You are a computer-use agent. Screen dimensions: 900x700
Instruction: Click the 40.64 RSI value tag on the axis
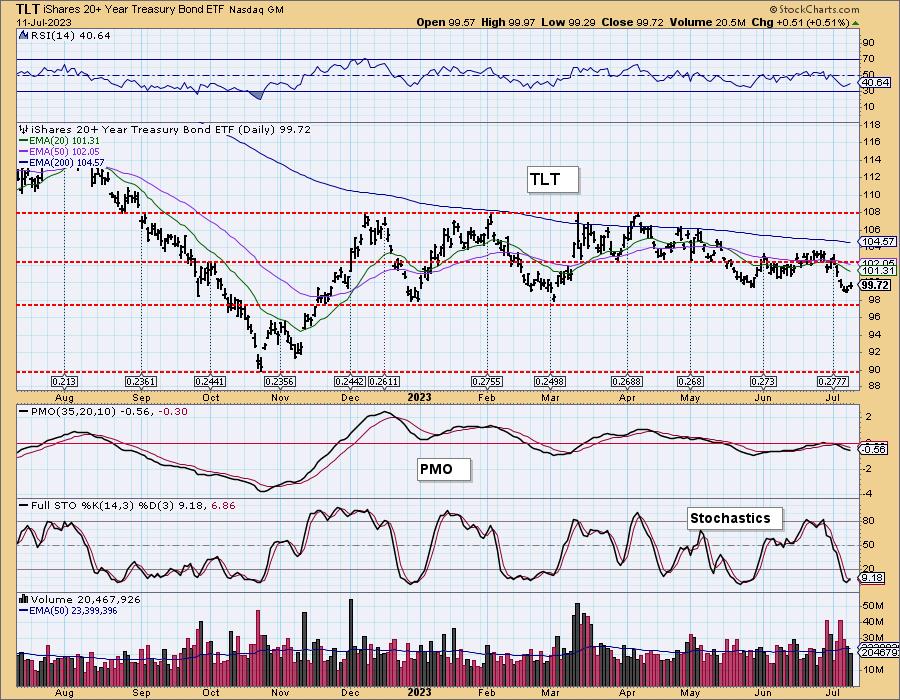[875, 83]
